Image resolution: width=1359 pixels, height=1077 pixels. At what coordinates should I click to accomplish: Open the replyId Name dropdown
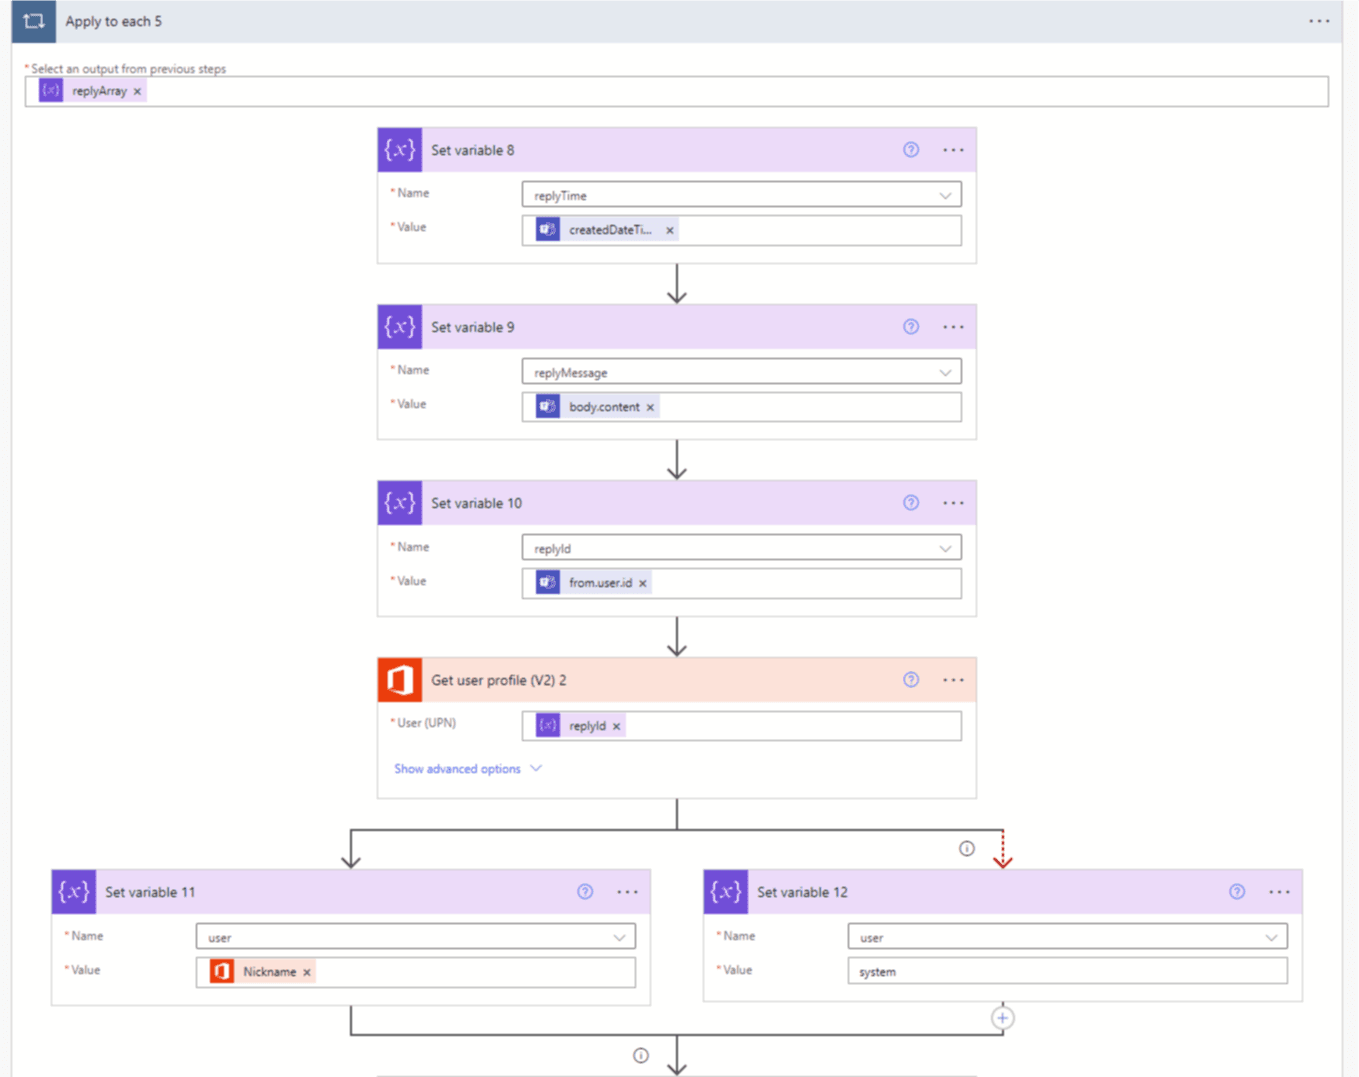click(945, 549)
